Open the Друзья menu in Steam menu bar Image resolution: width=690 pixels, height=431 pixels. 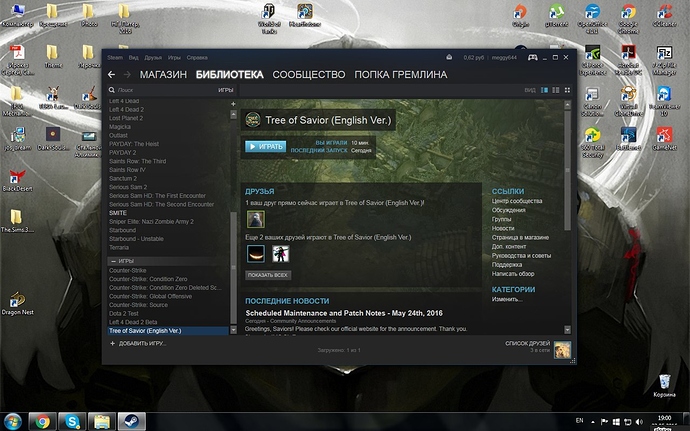[x=153, y=58]
